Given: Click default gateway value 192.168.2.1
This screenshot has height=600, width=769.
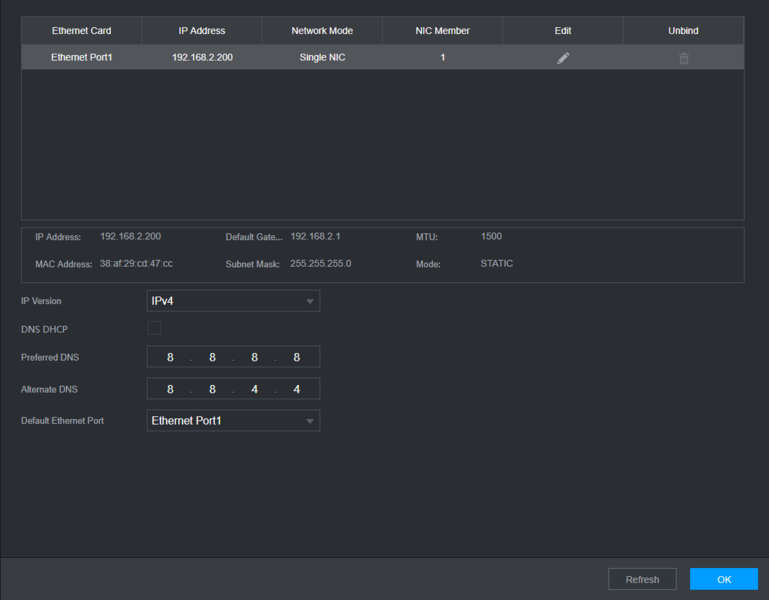Looking at the screenshot, I should (x=315, y=236).
